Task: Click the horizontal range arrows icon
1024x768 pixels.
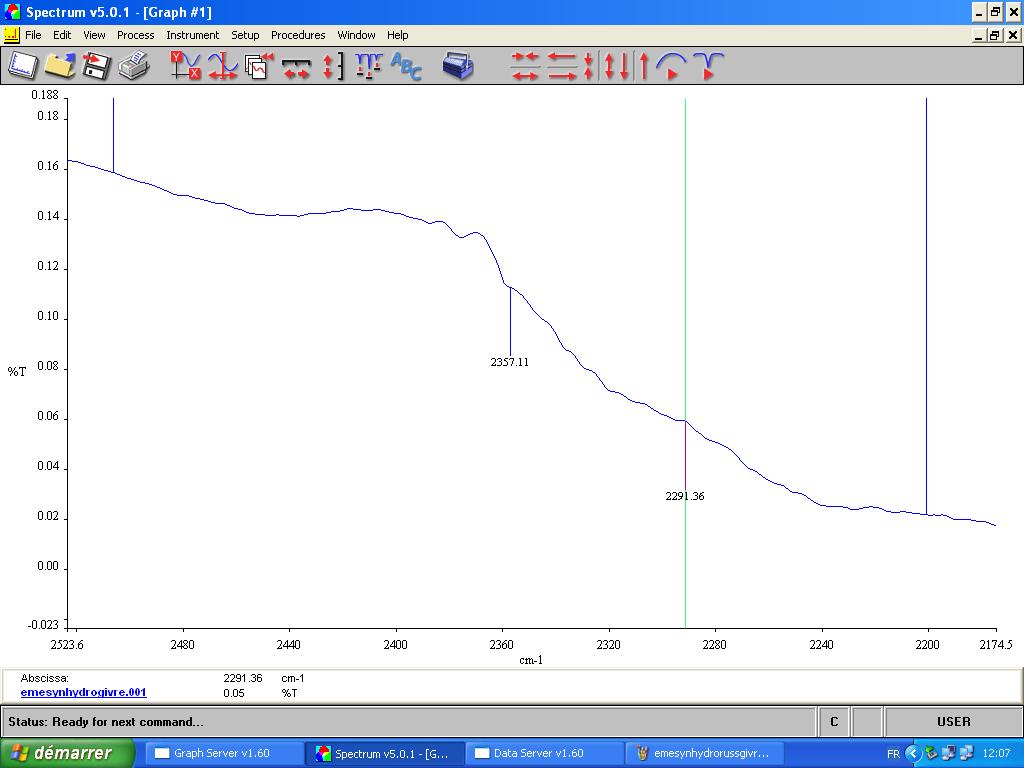Action: (296, 66)
